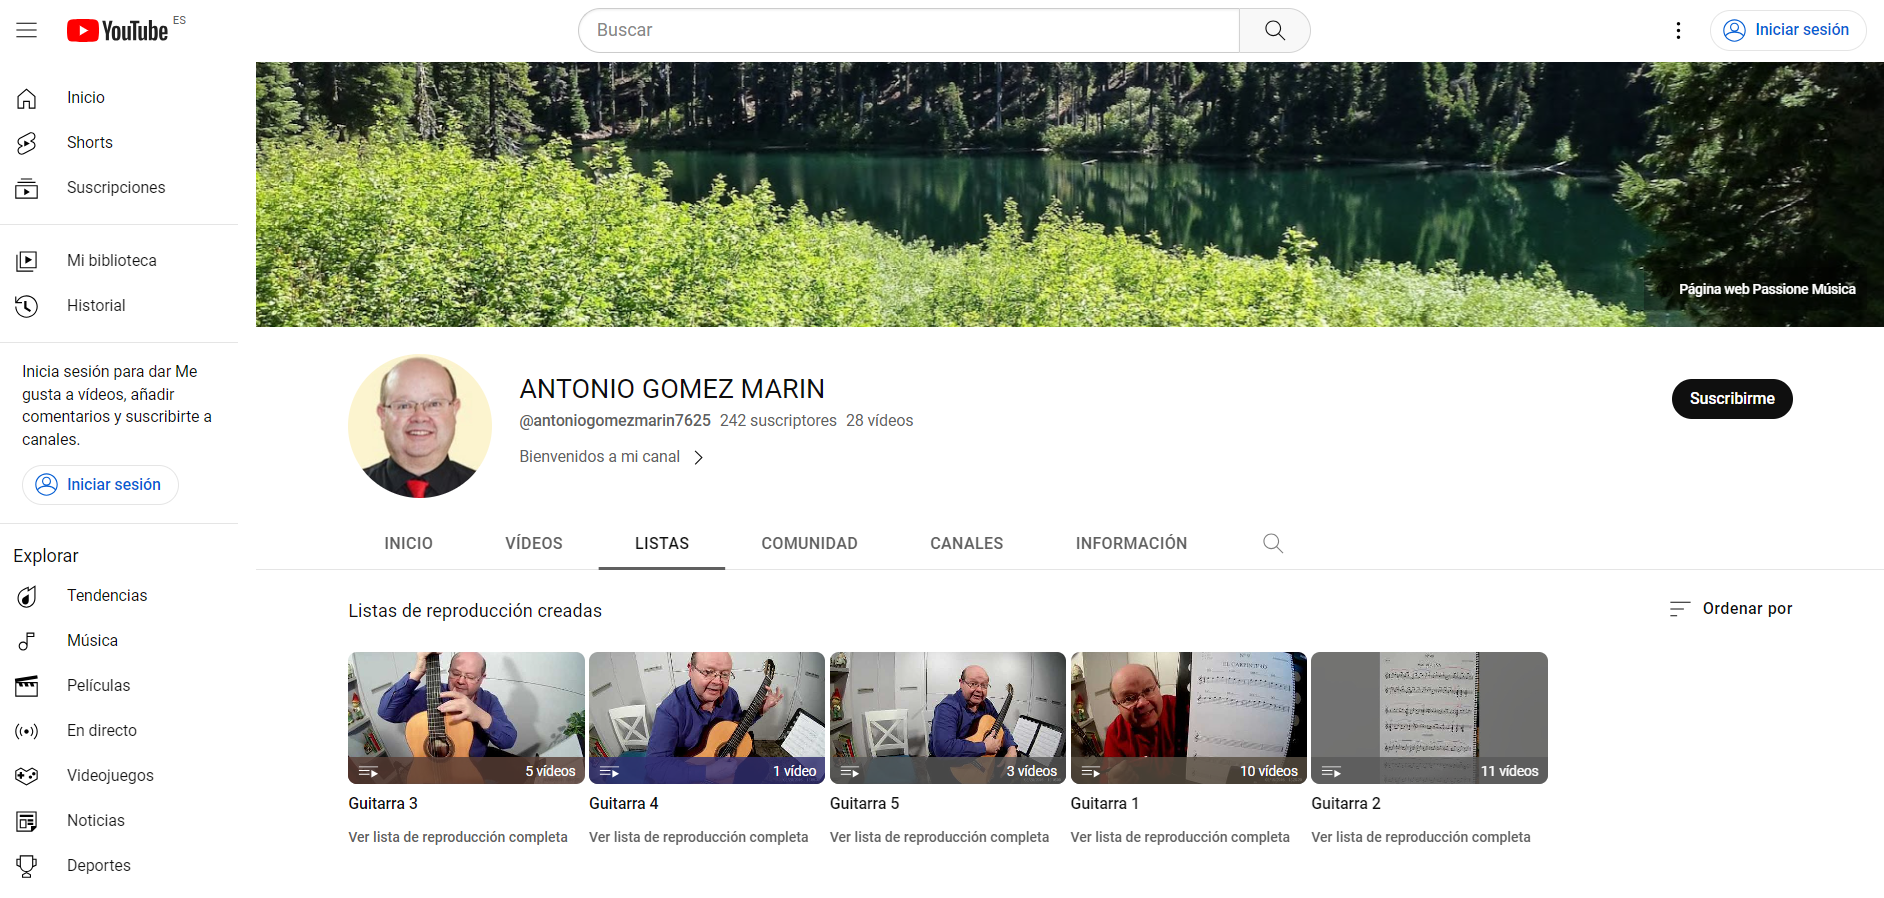The image size is (1884, 898).
Task: Click the Suscribirme button
Action: tap(1731, 399)
